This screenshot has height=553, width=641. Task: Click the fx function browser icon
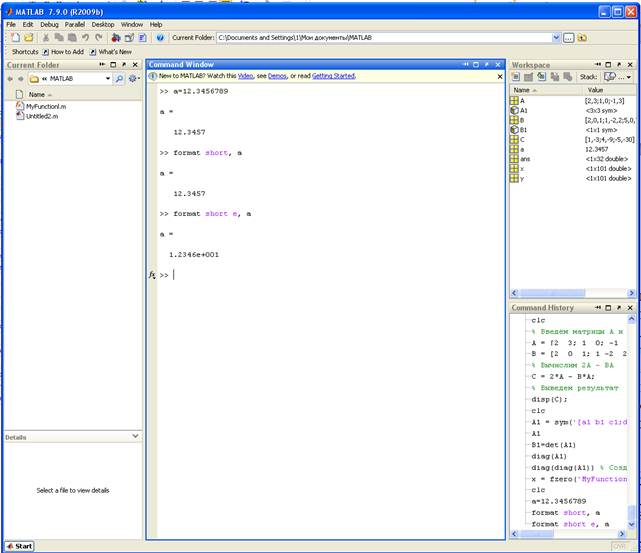(x=152, y=275)
